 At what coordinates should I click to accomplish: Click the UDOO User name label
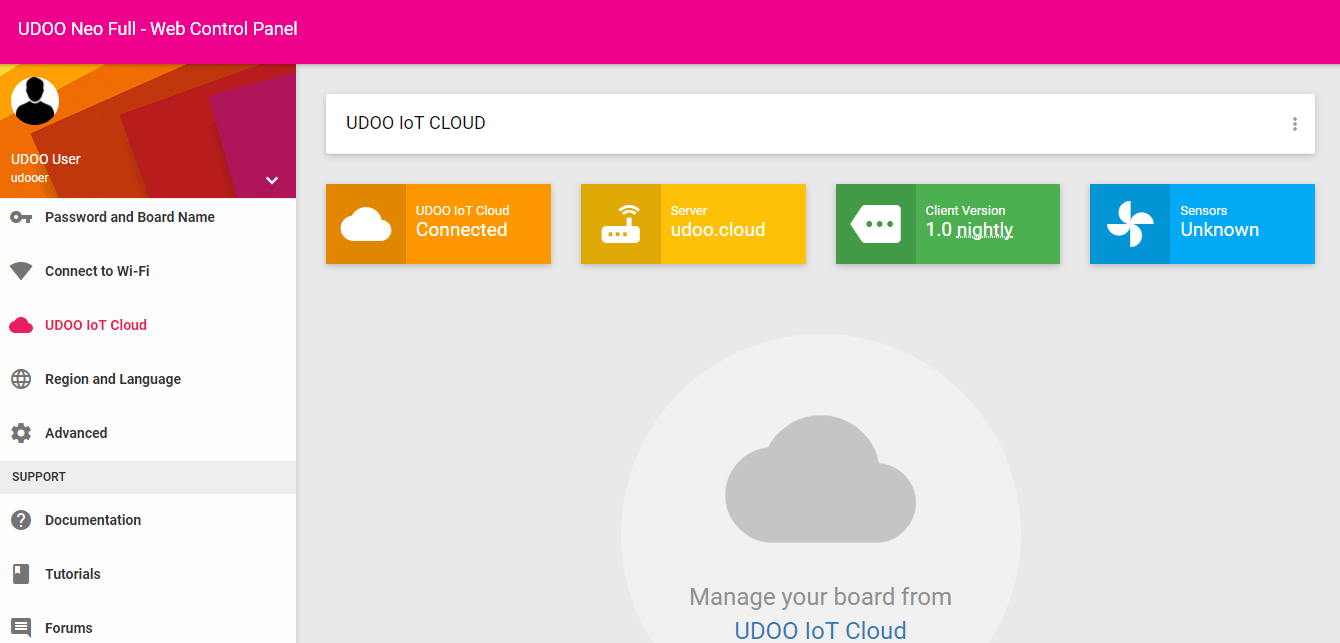pyautogui.click(x=45, y=159)
